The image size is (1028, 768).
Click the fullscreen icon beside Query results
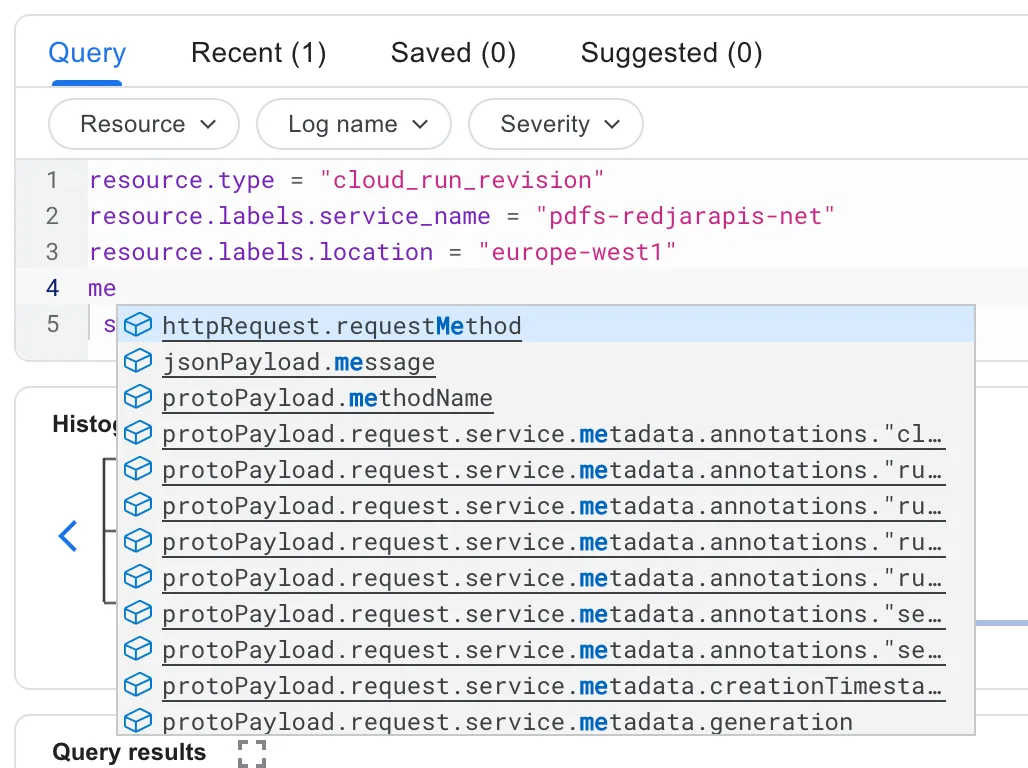pyautogui.click(x=252, y=753)
